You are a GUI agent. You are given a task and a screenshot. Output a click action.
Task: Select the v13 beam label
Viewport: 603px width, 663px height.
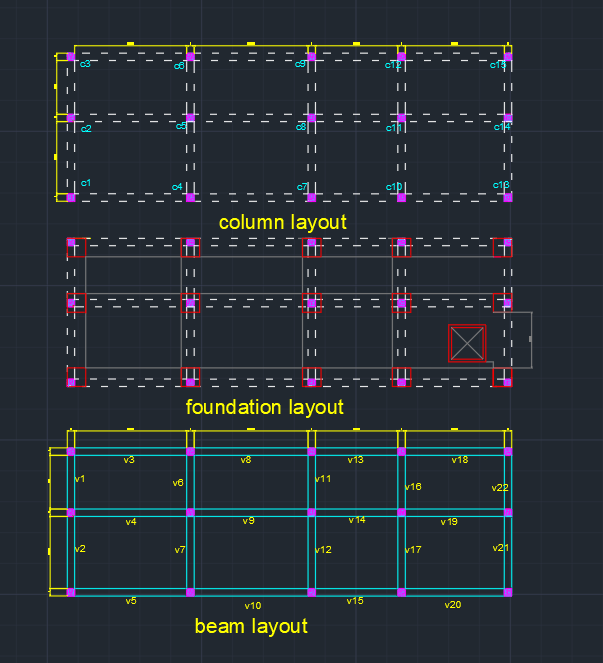tap(356, 460)
